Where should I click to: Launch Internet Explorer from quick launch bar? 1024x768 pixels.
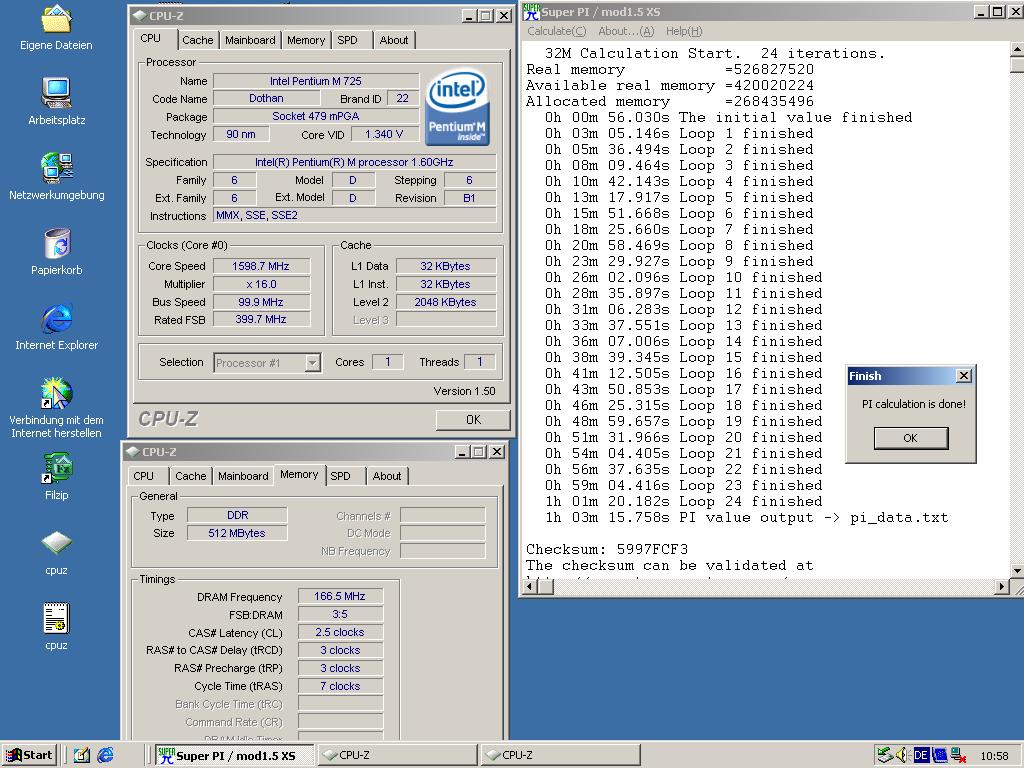coord(105,756)
